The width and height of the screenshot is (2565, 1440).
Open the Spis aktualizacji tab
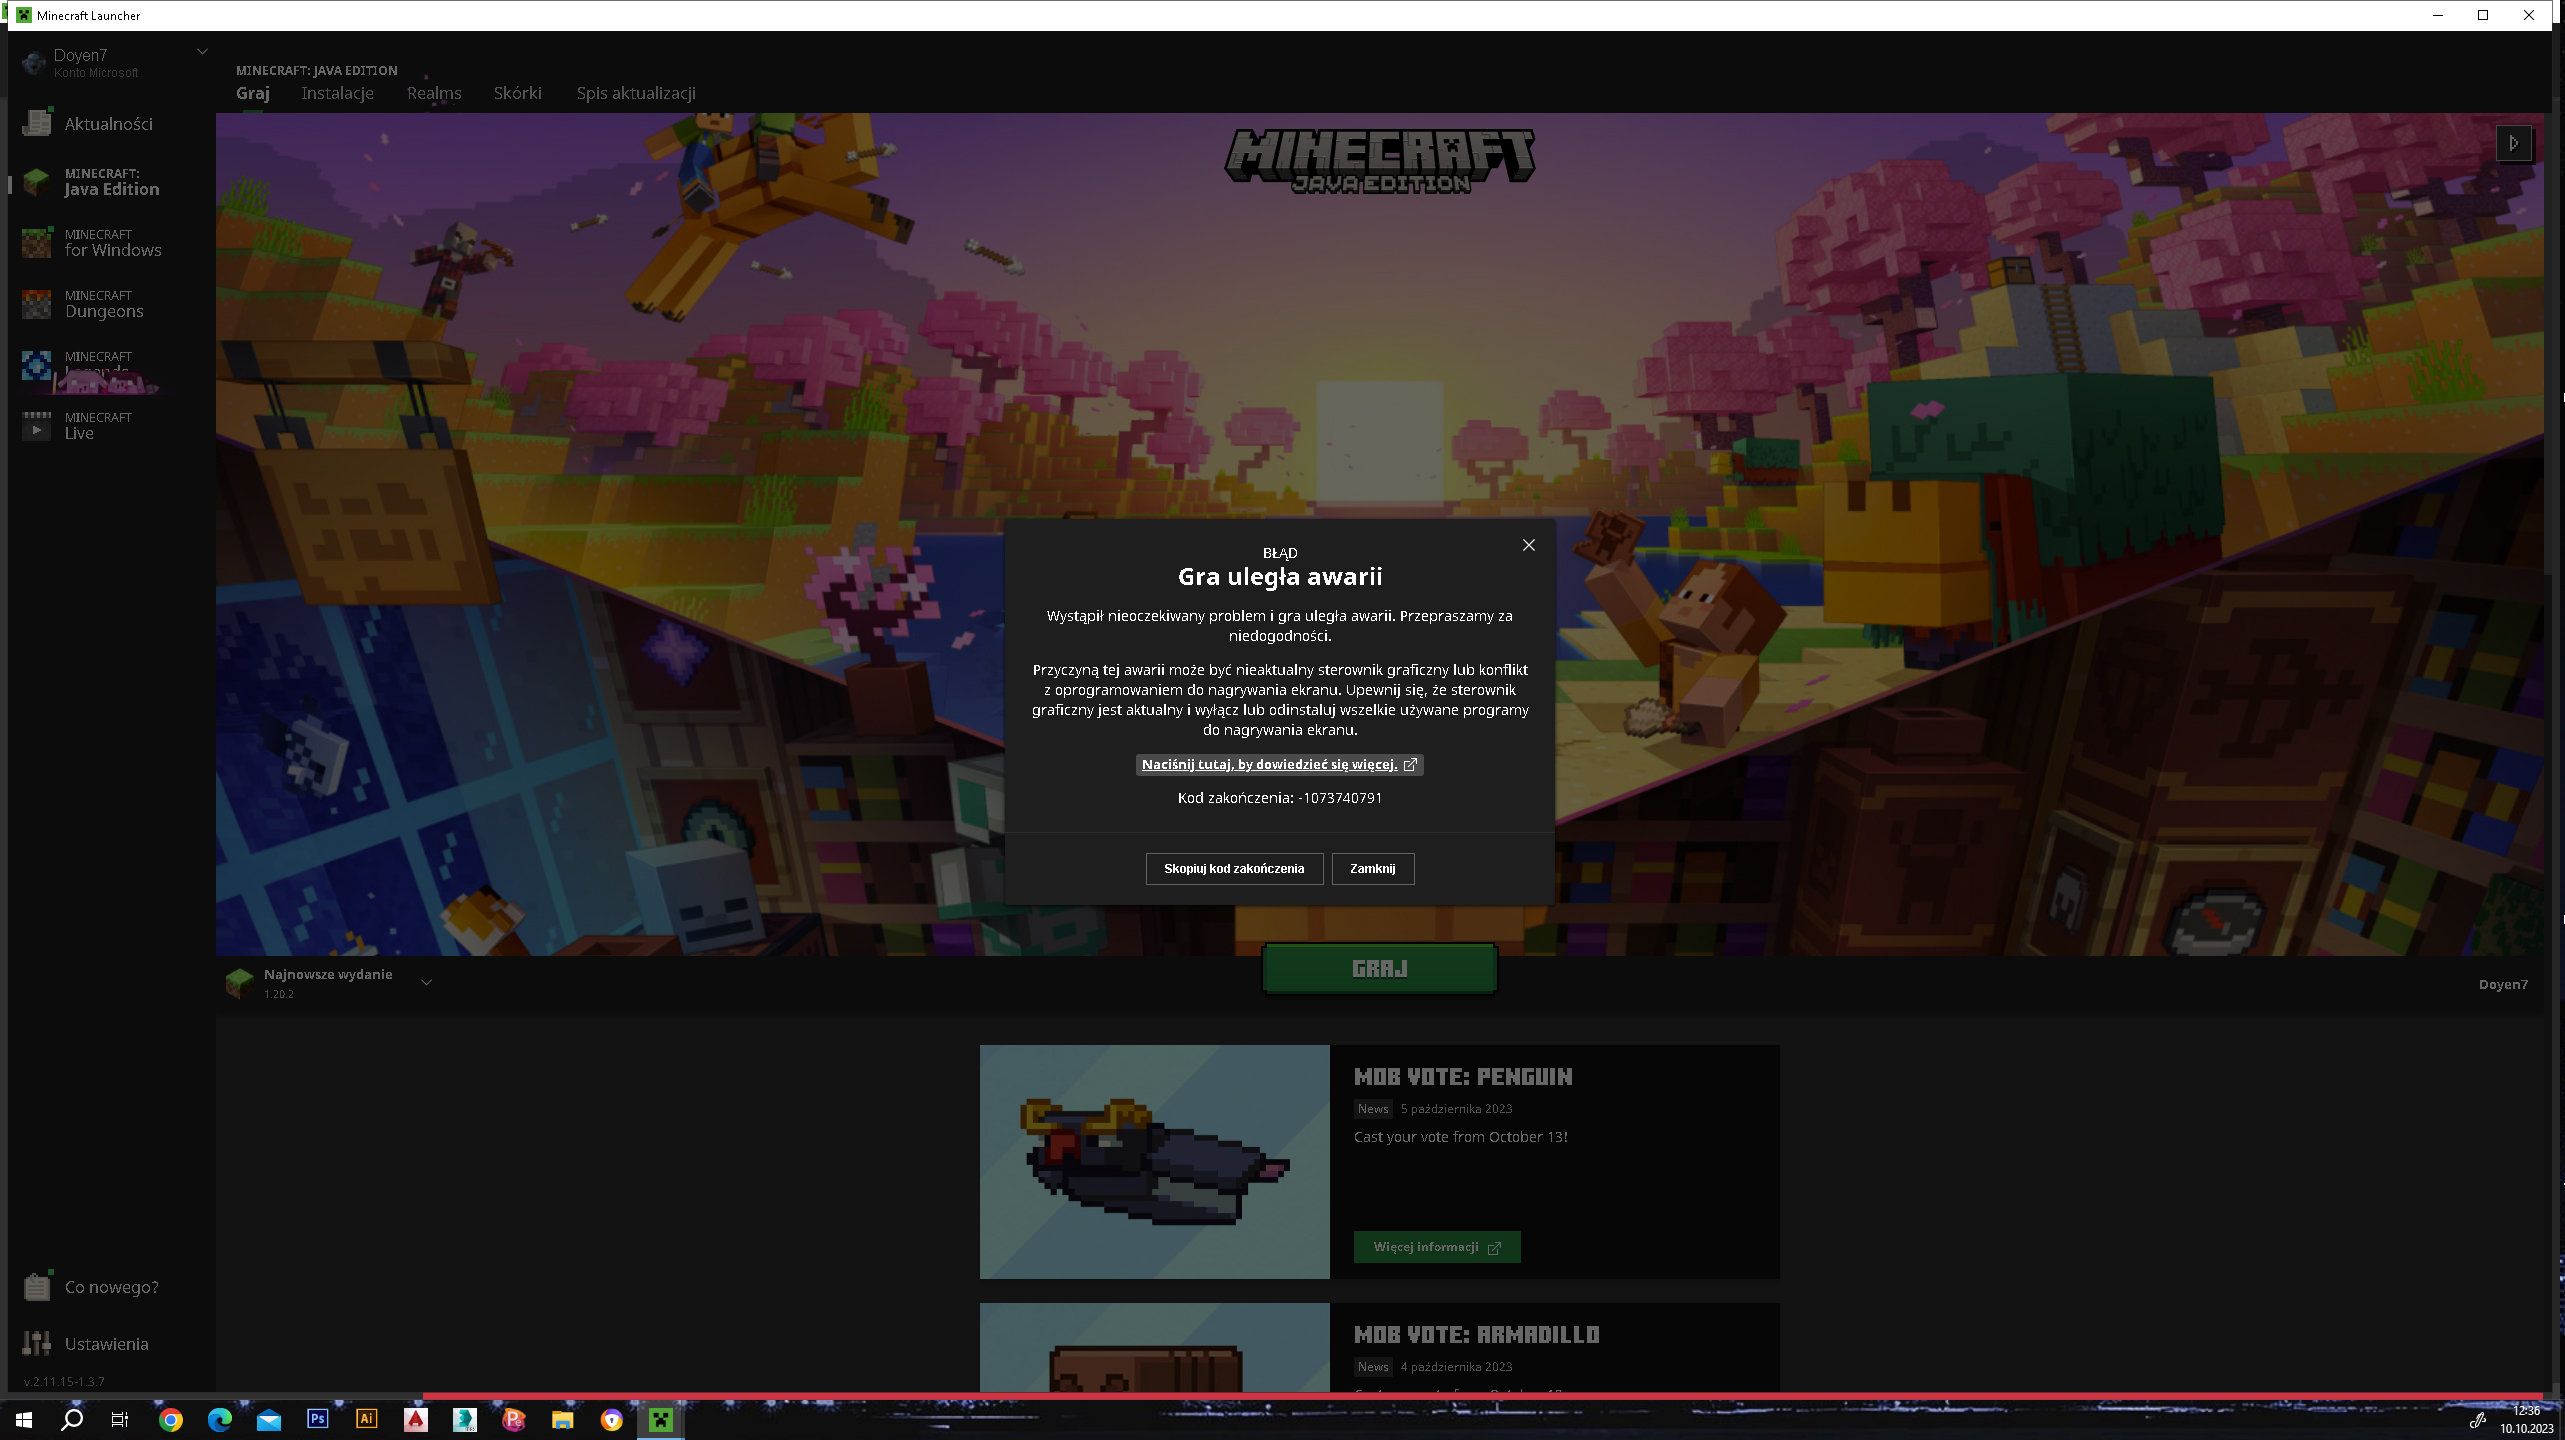coord(636,93)
